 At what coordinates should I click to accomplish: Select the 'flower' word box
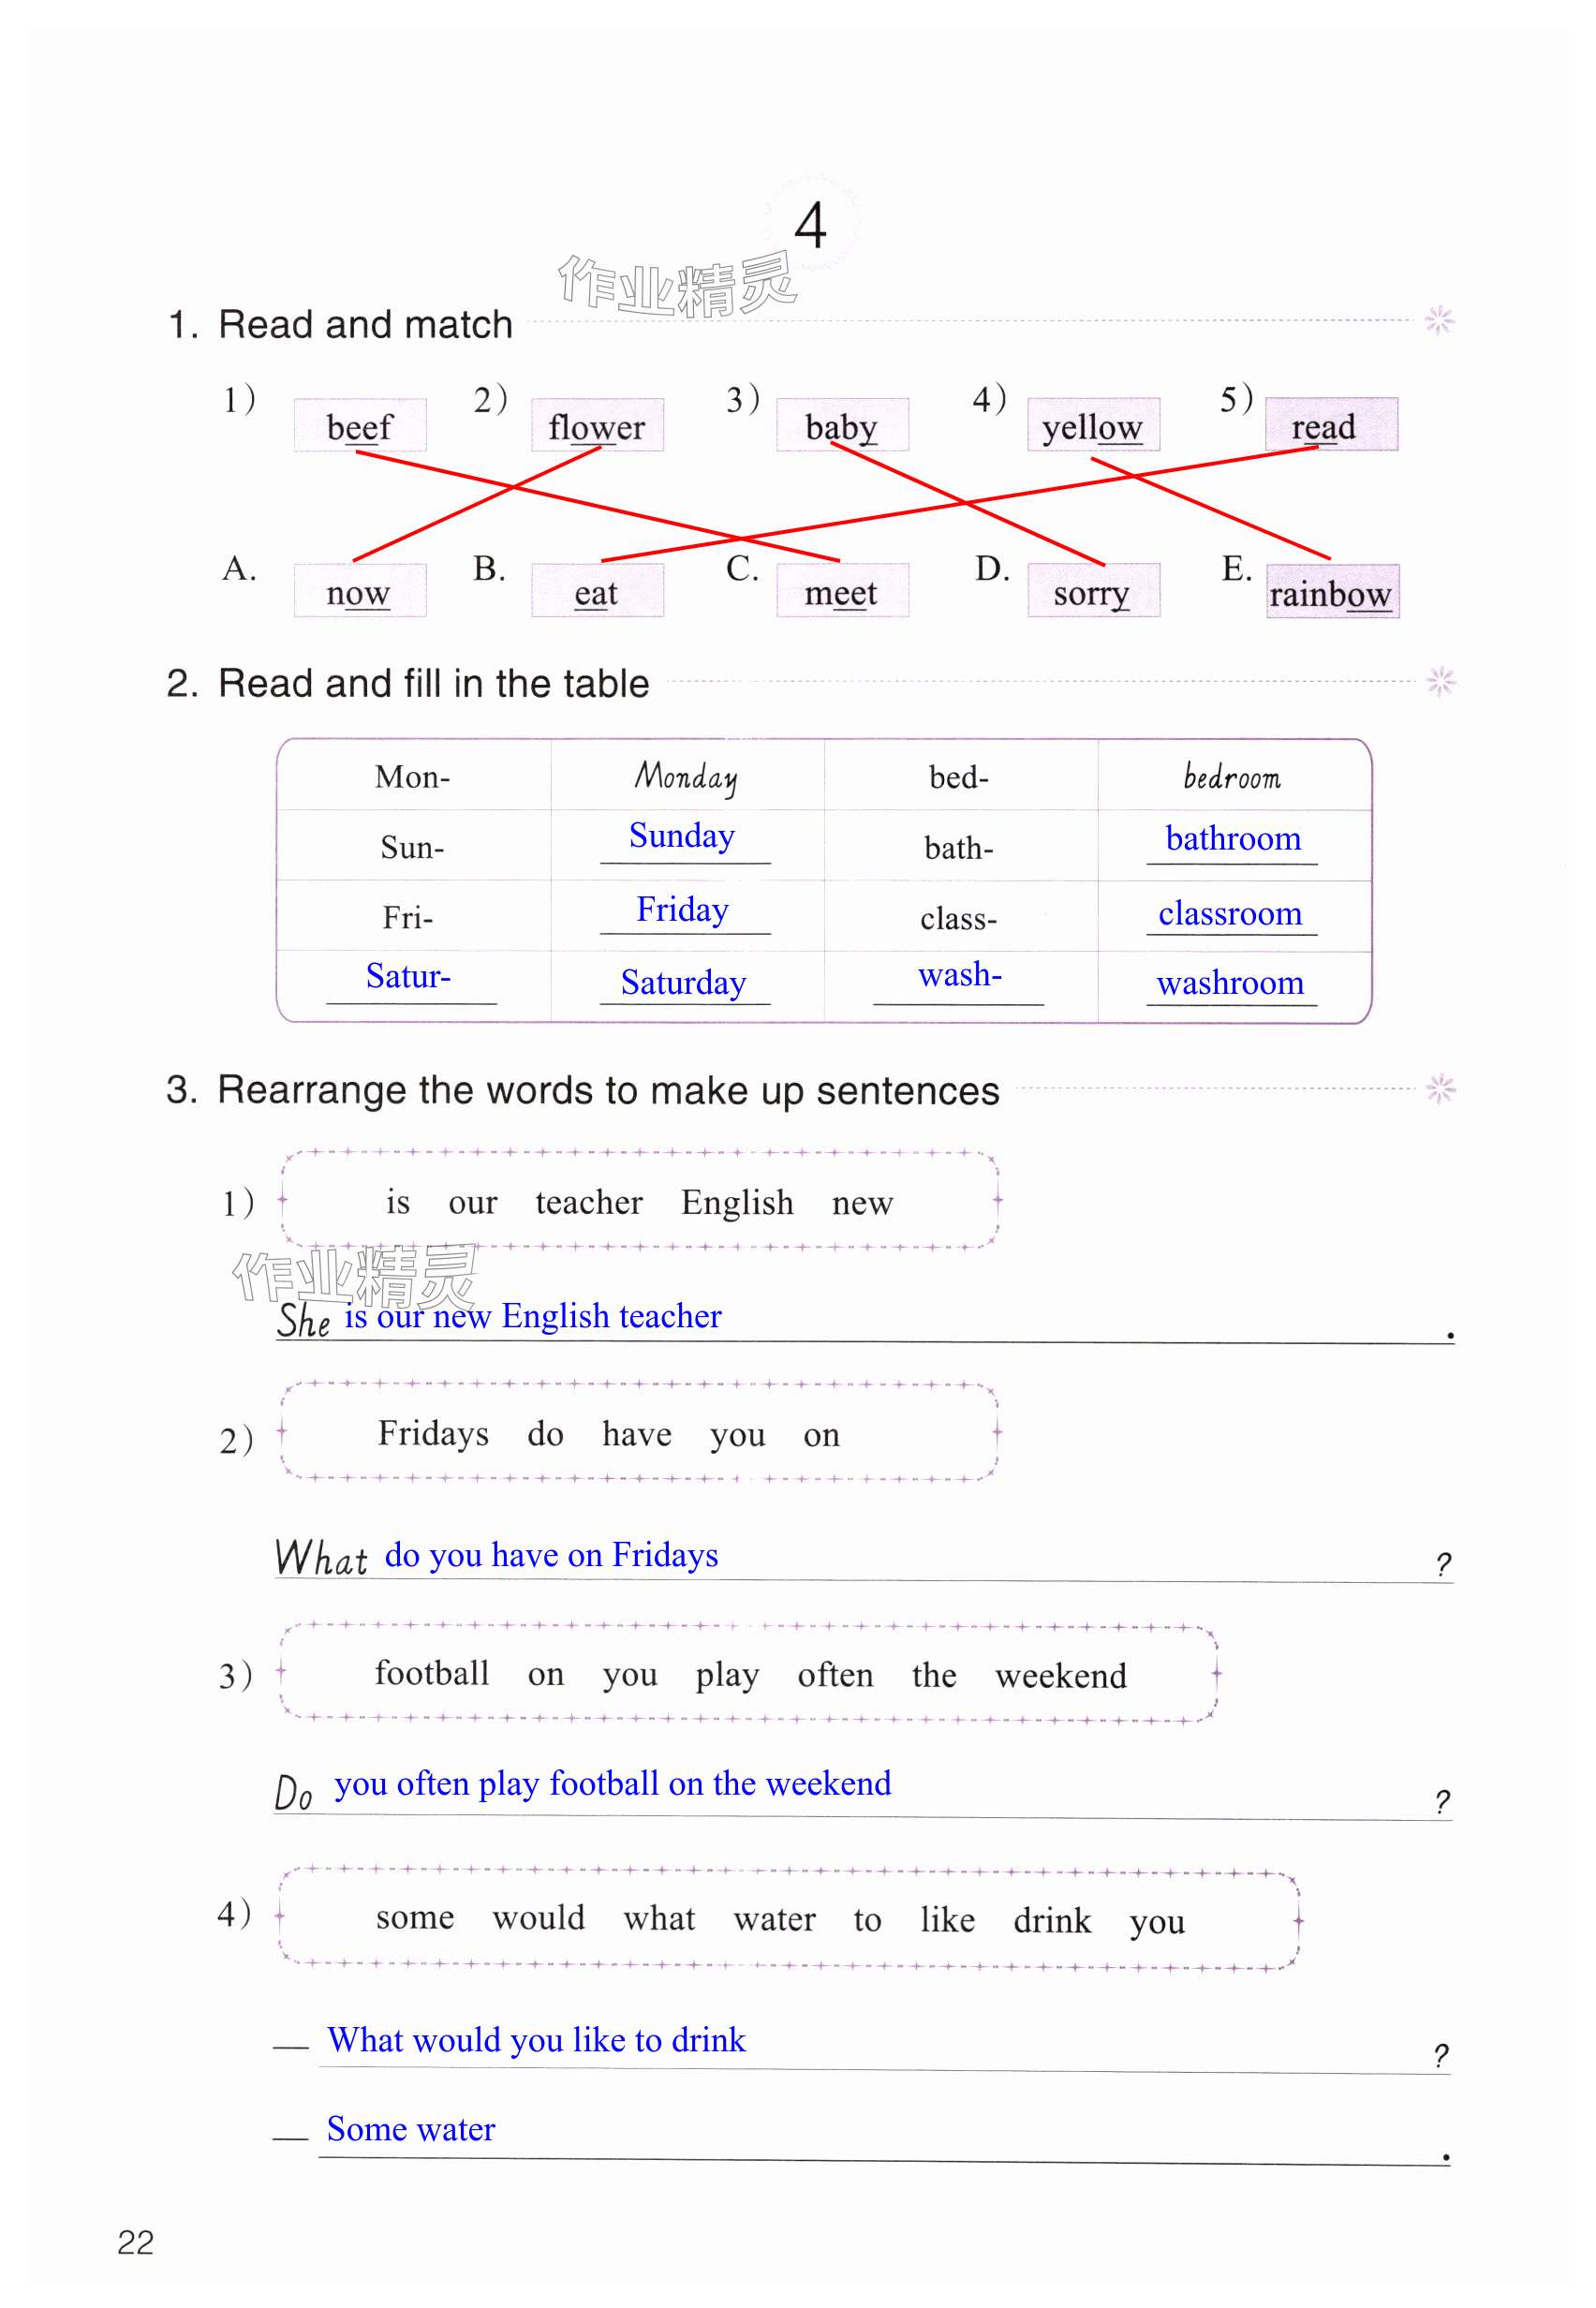[597, 426]
